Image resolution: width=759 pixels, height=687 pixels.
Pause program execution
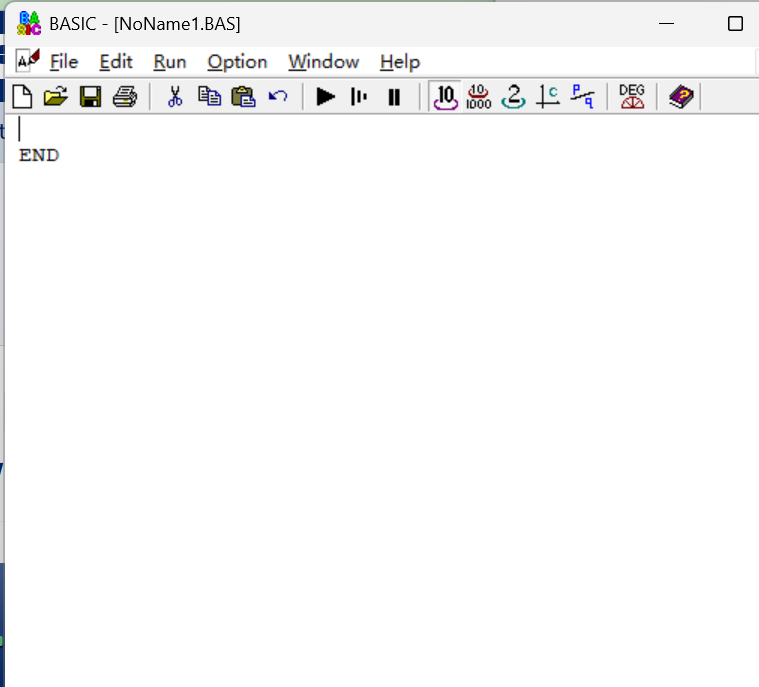pos(394,97)
